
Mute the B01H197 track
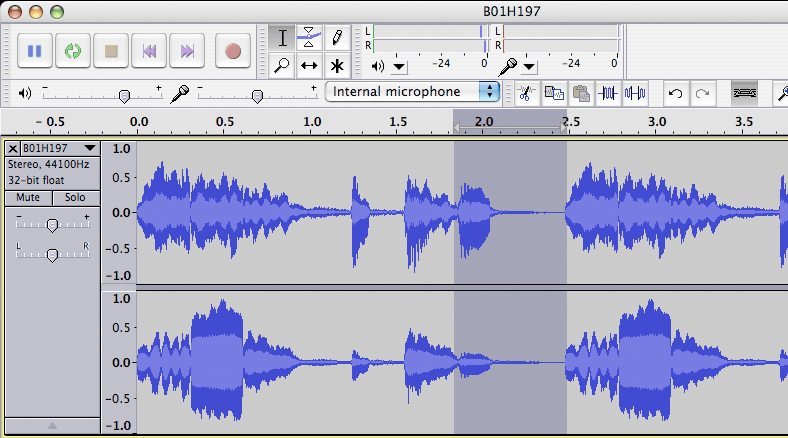tap(28, 197)
